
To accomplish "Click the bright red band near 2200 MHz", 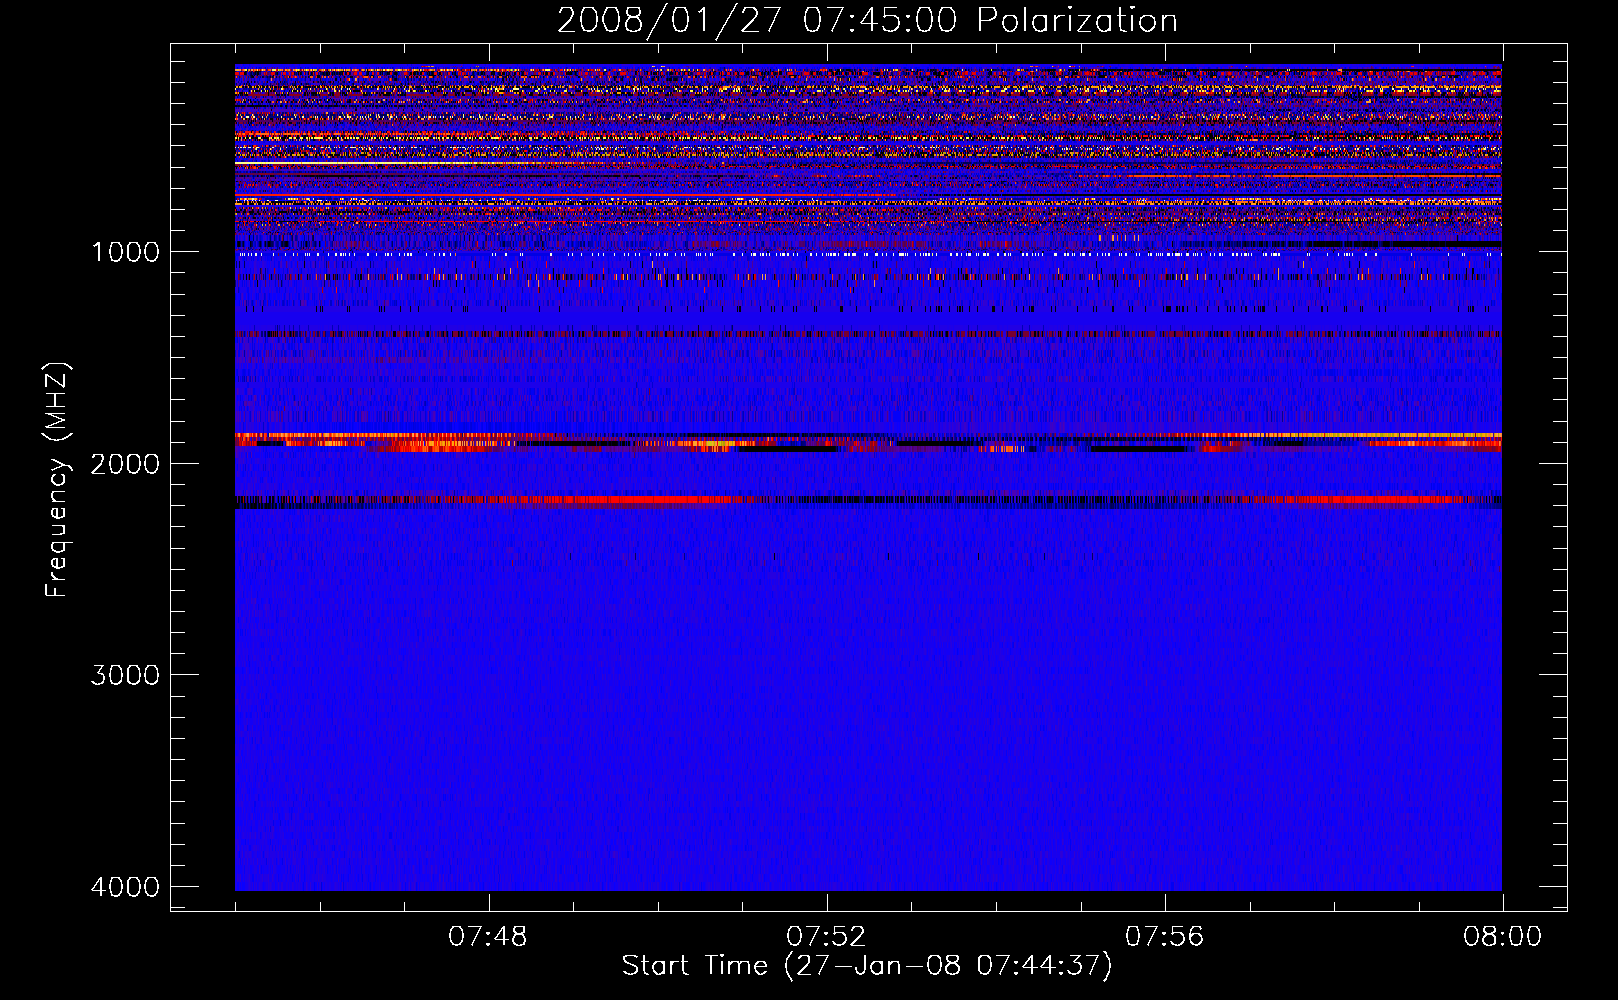I will 868,500.
